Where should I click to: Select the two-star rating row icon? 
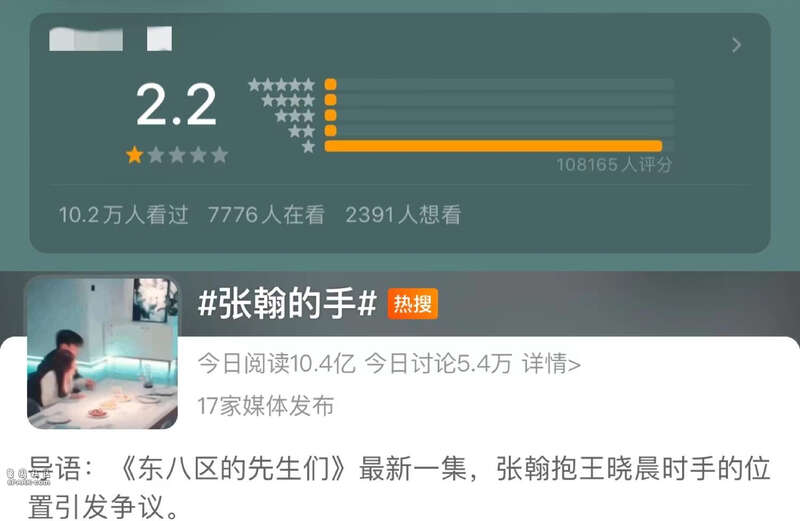[302, 132]
